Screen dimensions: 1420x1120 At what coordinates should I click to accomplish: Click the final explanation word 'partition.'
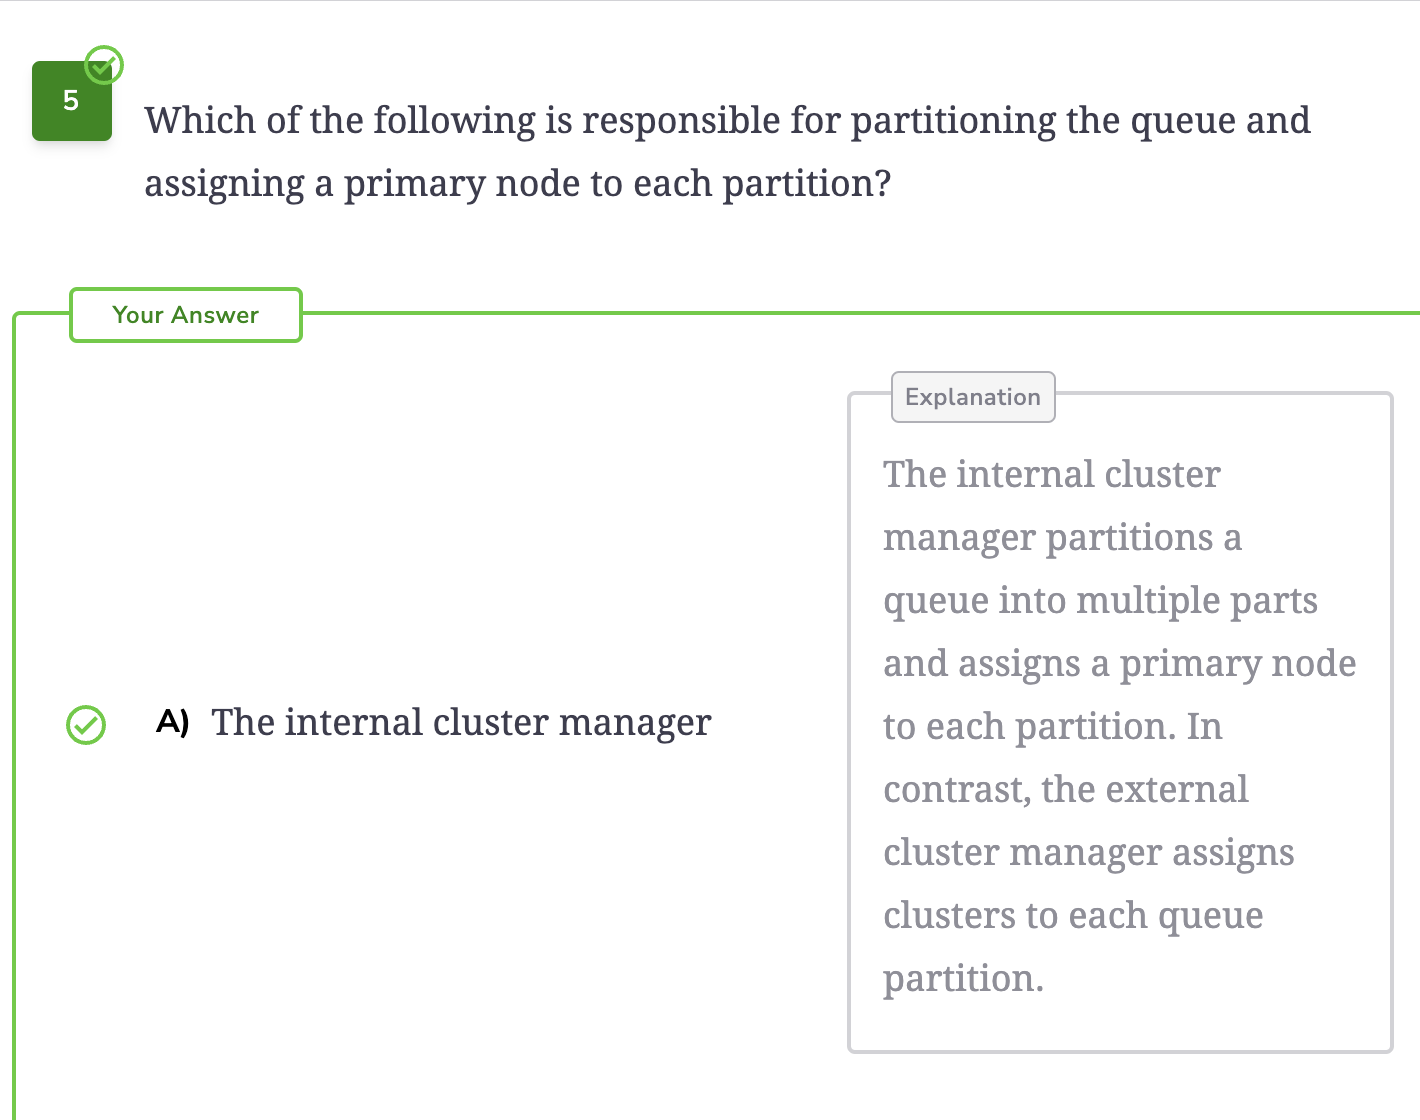click(963, 979)
